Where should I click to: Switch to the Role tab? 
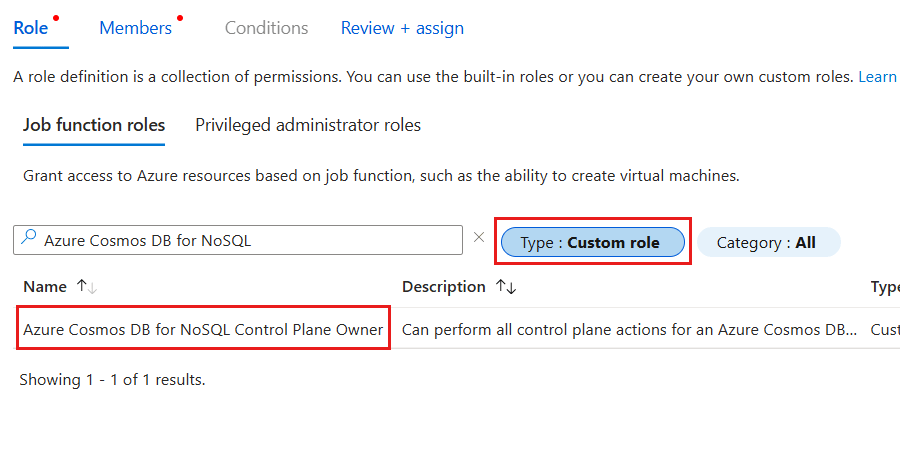pyautogui.click(x=31, y=28)
